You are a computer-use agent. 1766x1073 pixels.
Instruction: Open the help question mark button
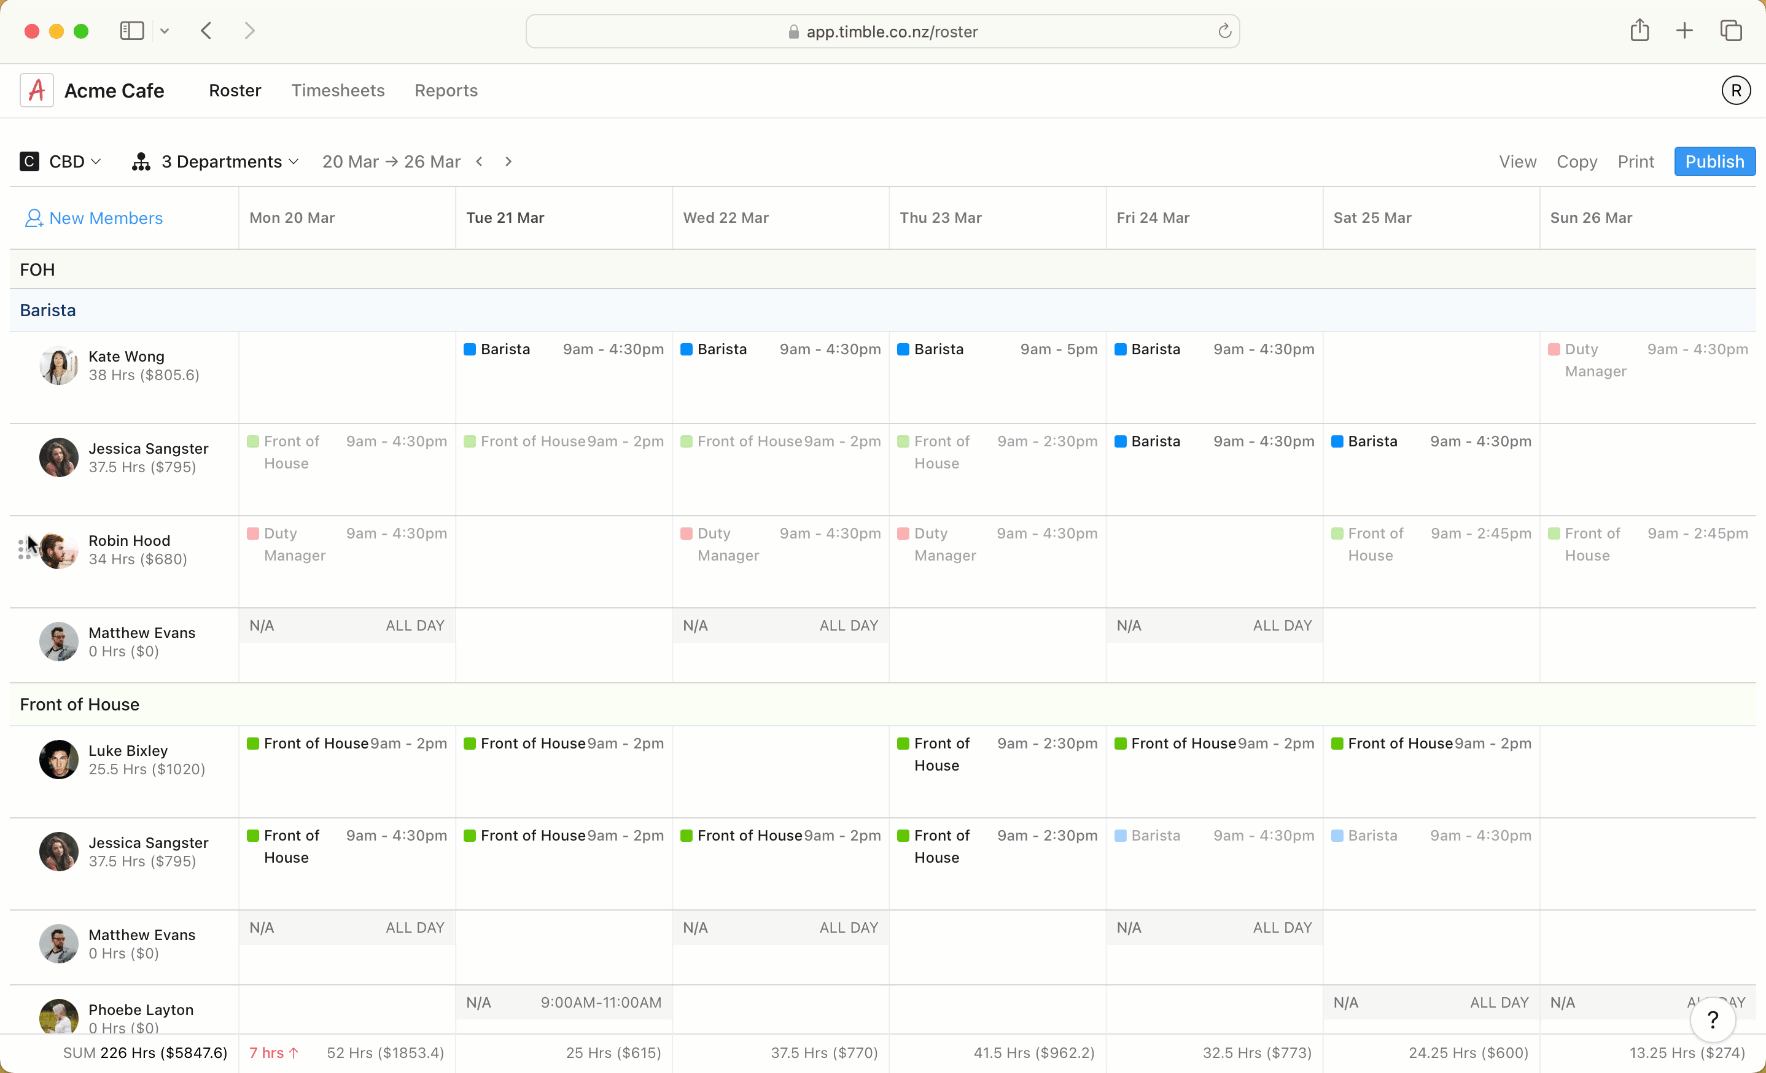pos(1713,1019)
